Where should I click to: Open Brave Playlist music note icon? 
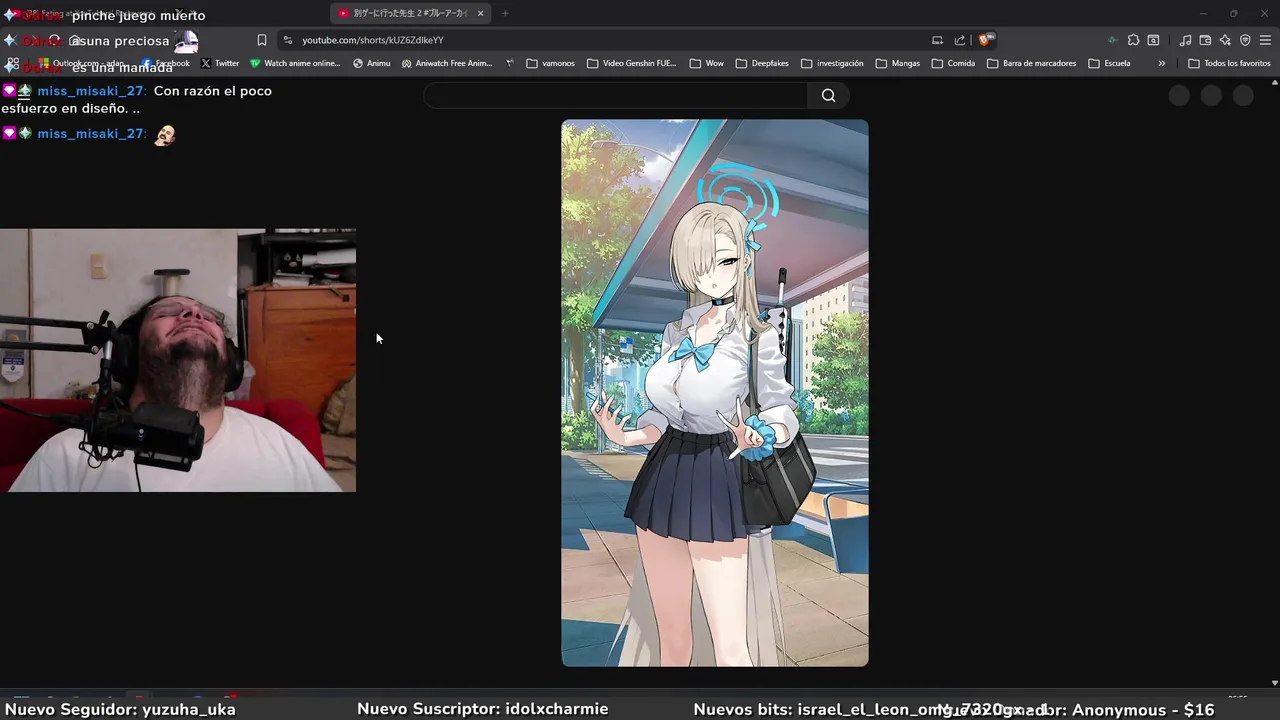tap(1185, 40)
